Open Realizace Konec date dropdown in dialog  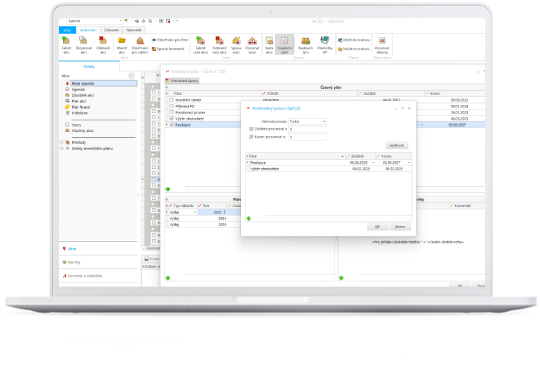click(409, 163)
